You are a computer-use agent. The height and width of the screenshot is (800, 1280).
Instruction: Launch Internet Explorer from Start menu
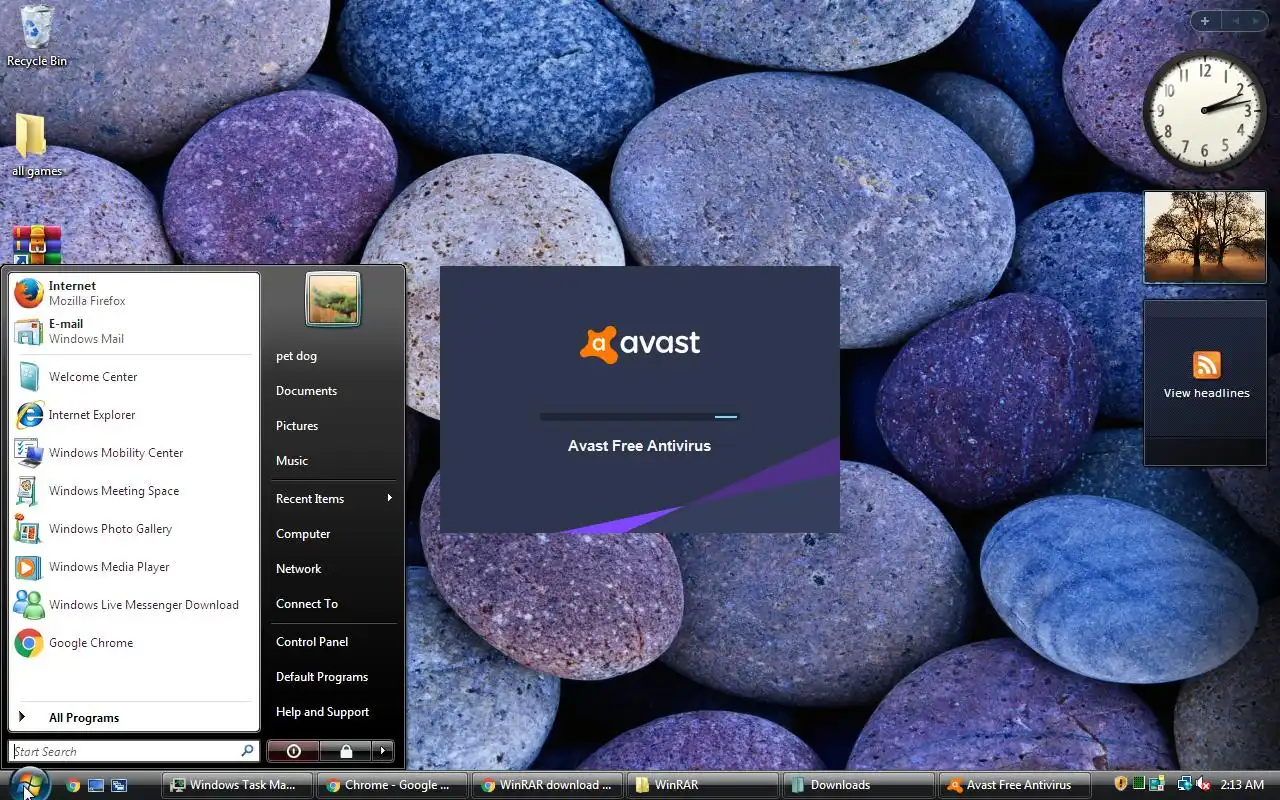(x=134, y=415)
